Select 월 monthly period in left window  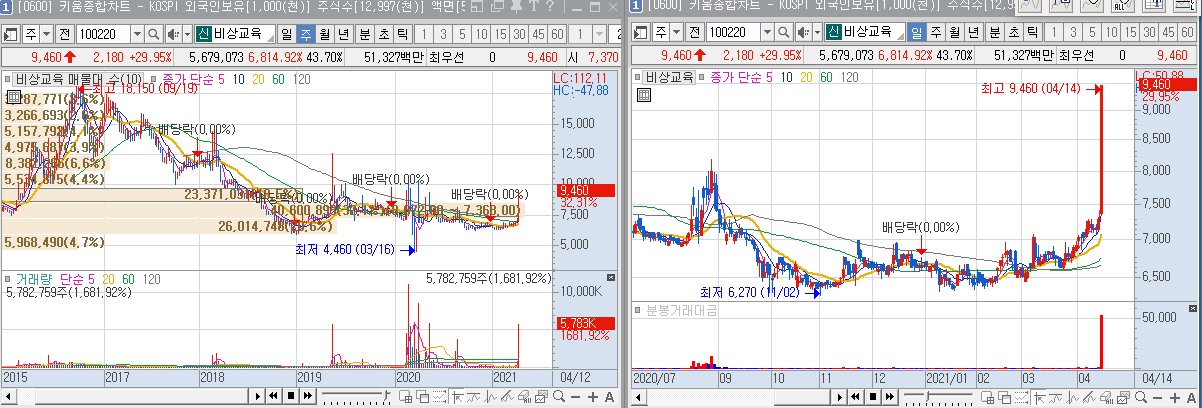tap(324, 34)
